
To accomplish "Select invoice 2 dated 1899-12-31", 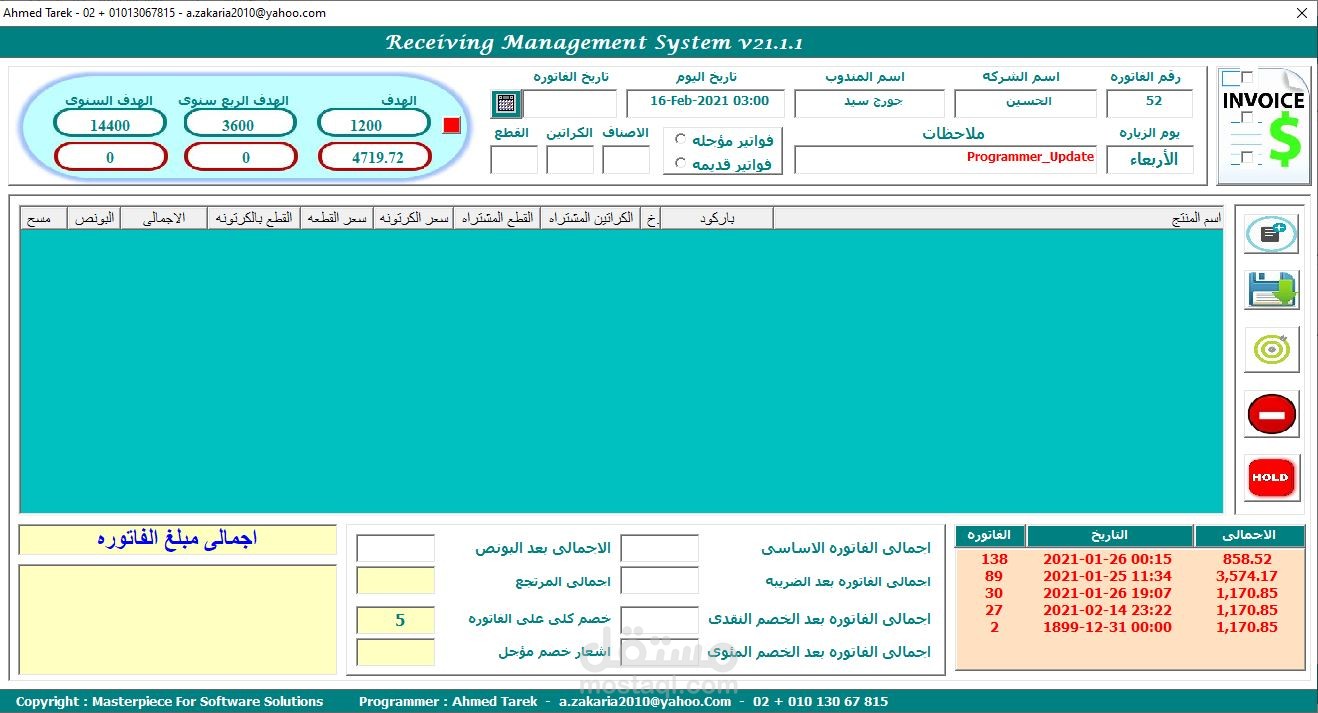I will 1130,627.
